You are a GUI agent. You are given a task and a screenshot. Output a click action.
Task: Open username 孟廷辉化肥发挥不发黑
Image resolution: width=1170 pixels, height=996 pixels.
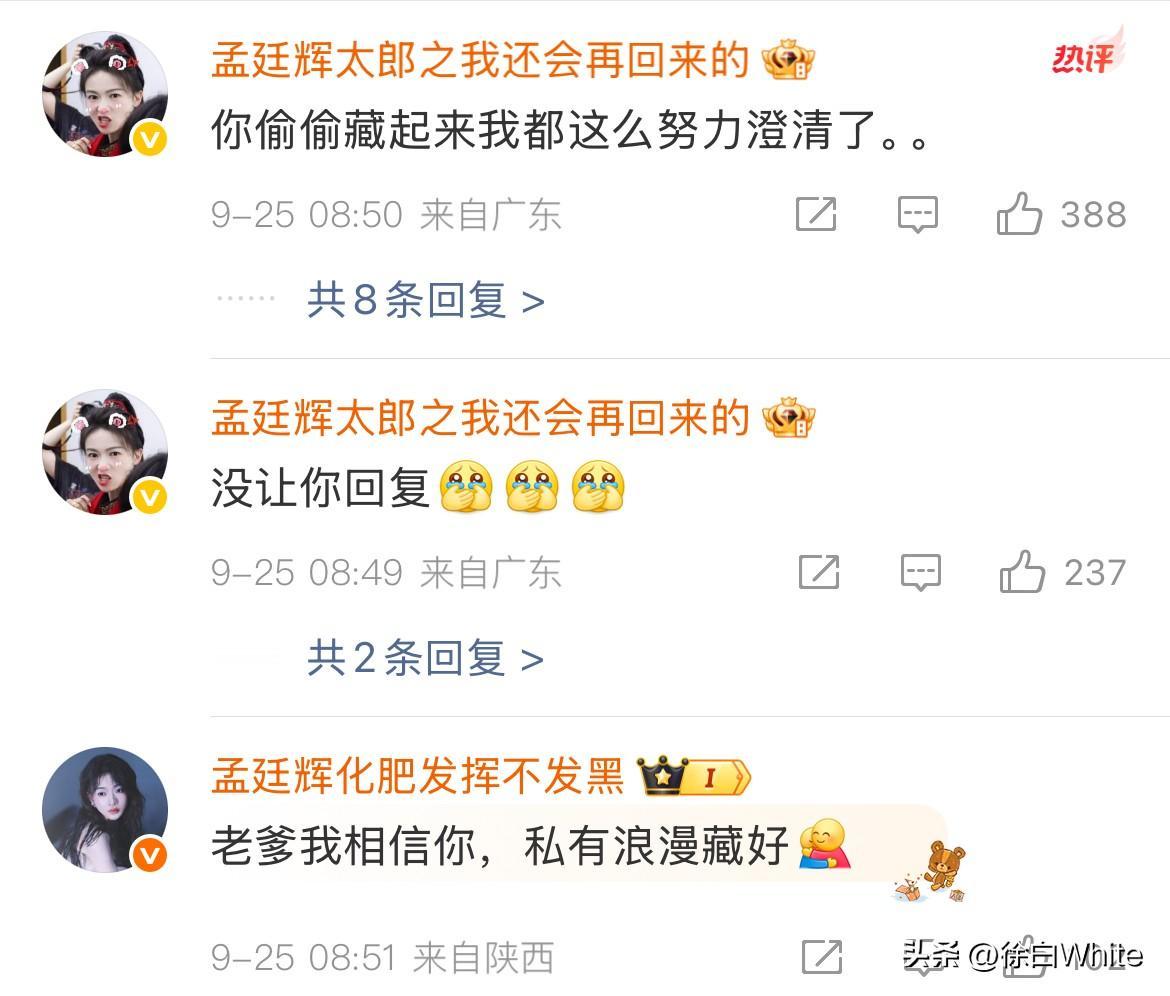point(417,776)
